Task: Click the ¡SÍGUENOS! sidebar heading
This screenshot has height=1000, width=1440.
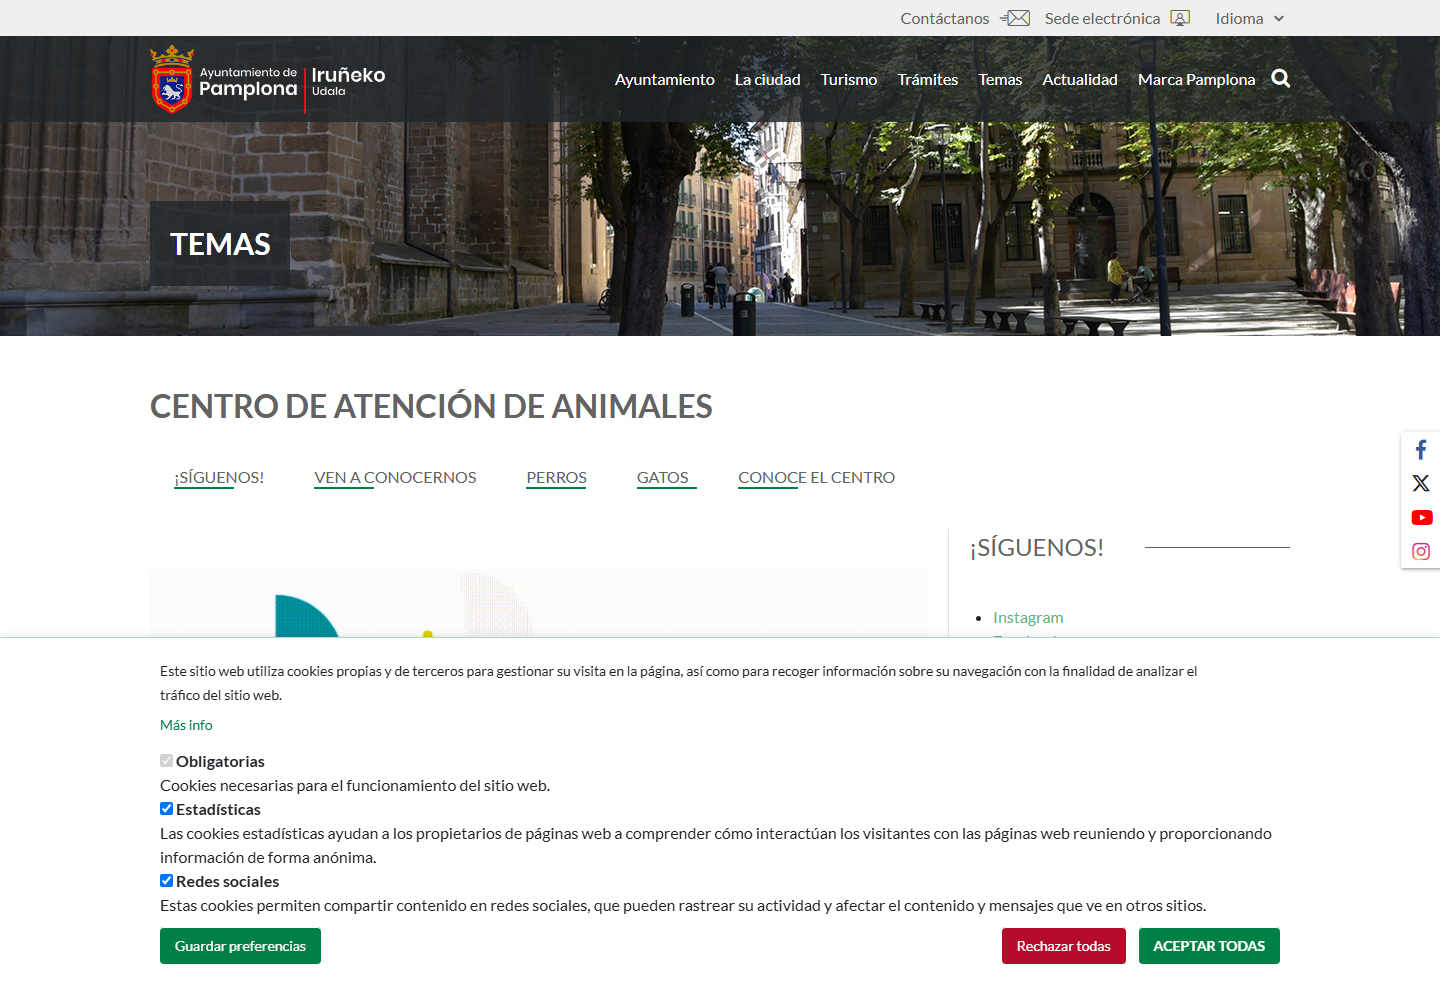Action: [x=1037, y=548]
